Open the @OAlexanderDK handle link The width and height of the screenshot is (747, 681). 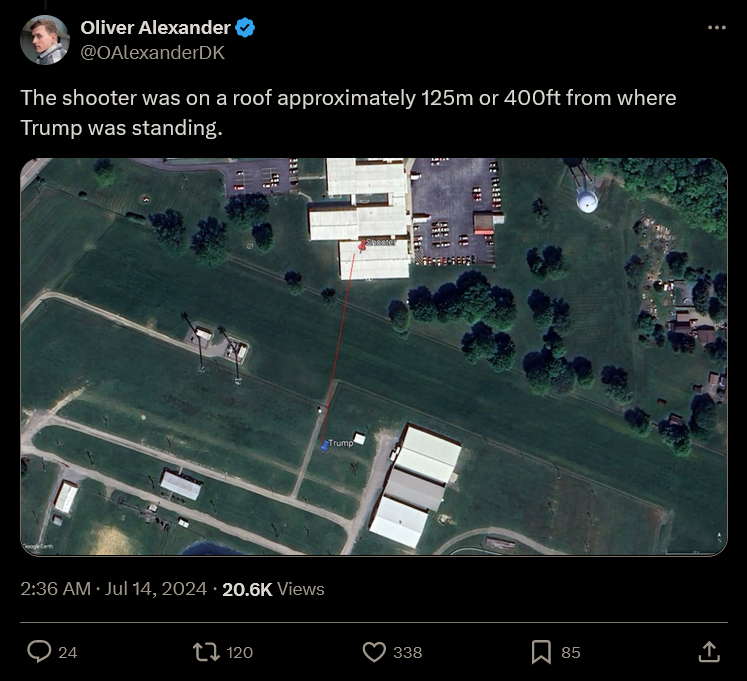(152, 53)
